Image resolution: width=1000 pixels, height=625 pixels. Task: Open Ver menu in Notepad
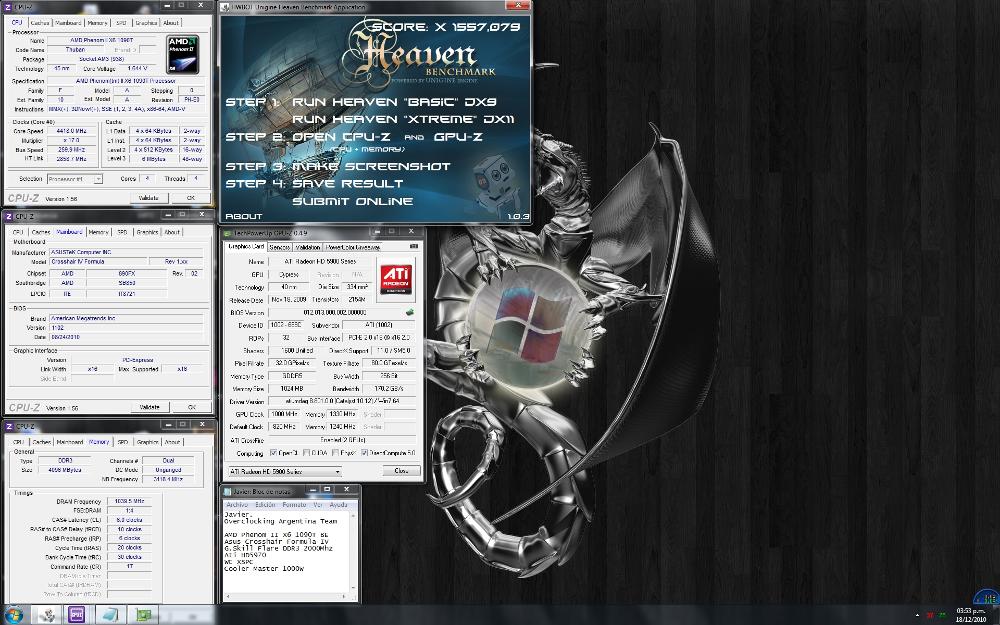tap(318, 504)
